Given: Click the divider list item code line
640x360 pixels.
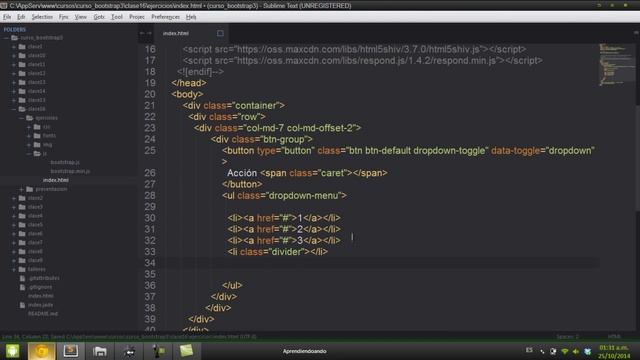Looking at the screenshot, I should [x=278, y=252].
